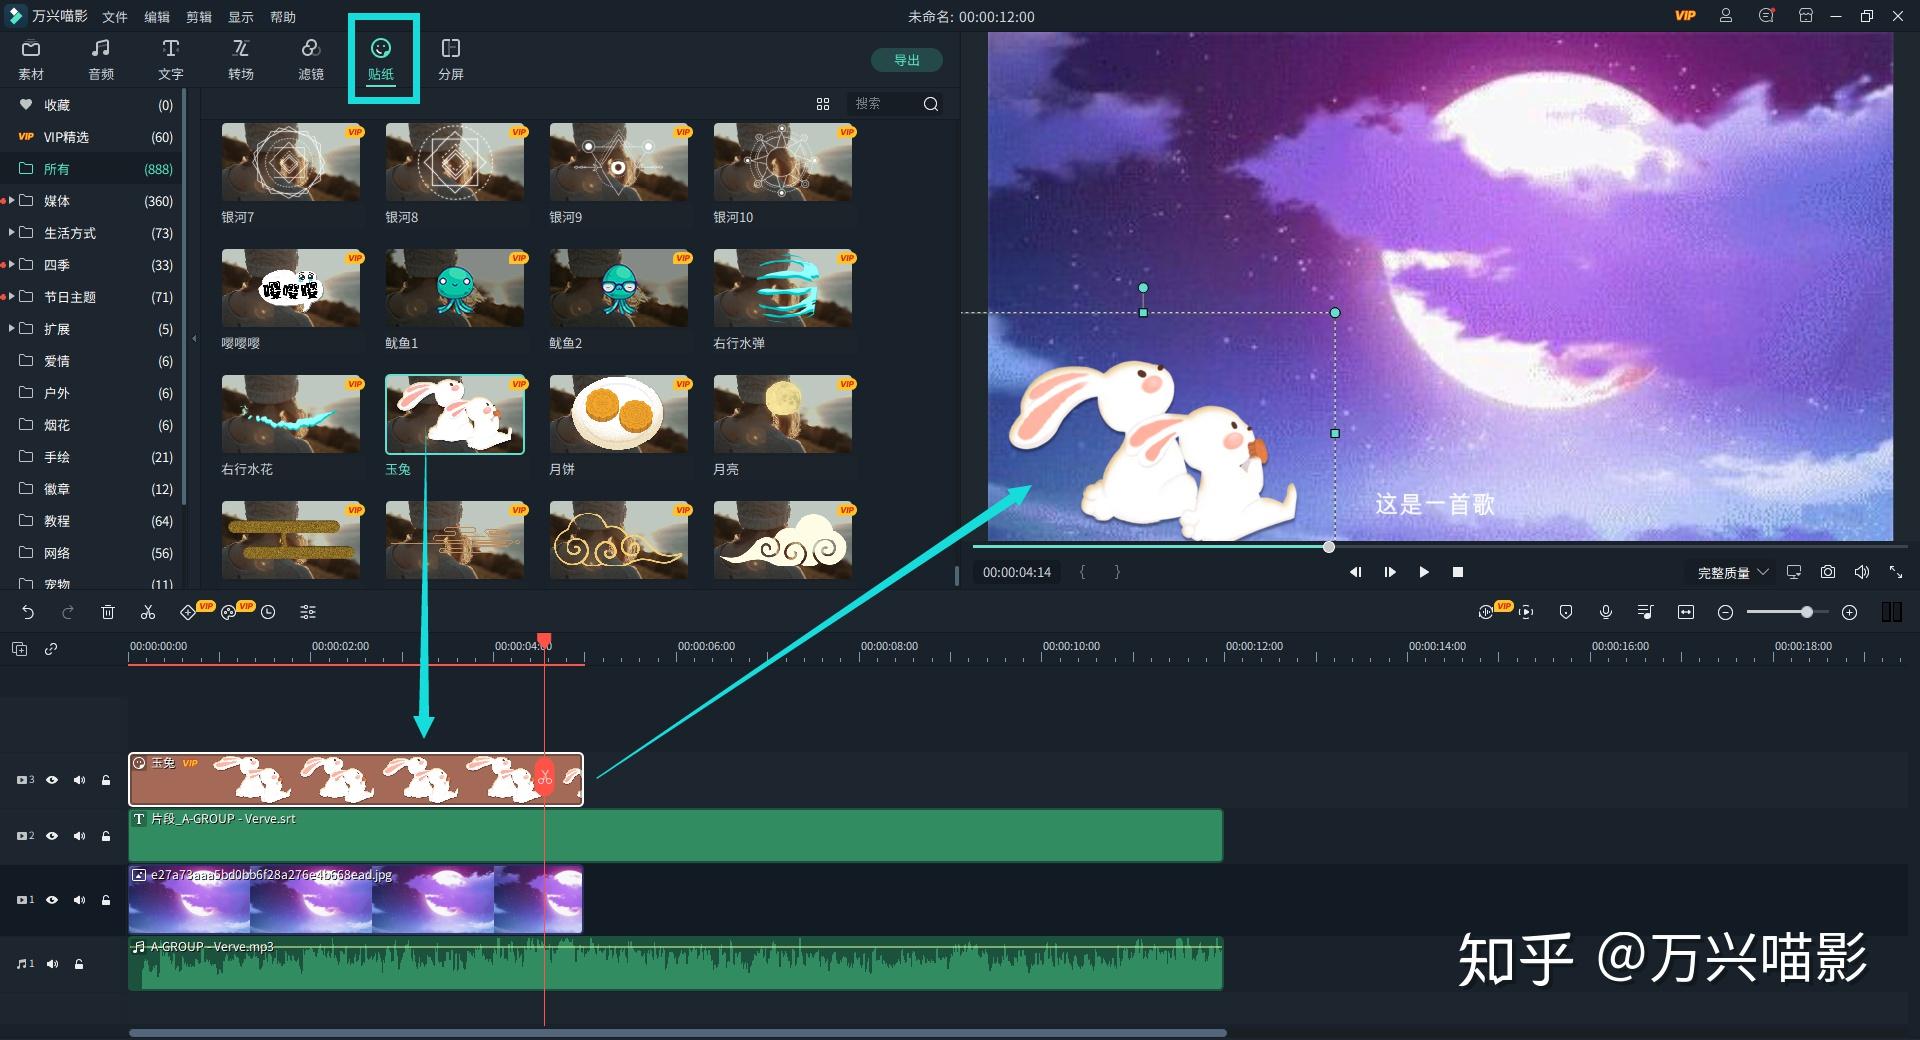Open the 转场 transitions panel
The image size is (1920, 1040).
(x=241, y=59)
